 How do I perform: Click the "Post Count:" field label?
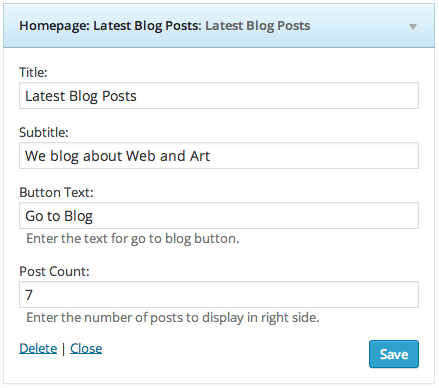pyautogui.click(x=54, y=271)
